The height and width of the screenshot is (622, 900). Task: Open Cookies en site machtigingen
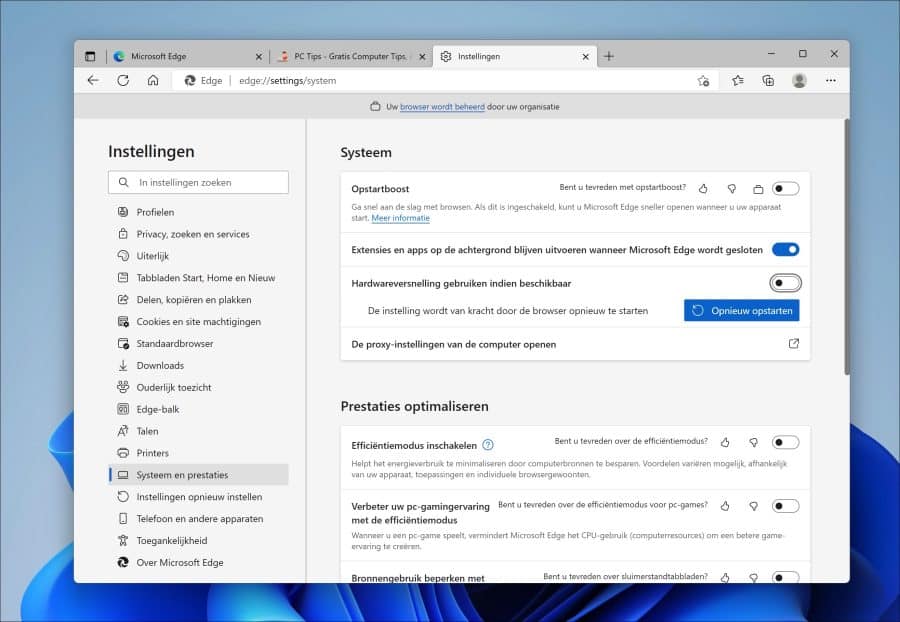[199, 321]
